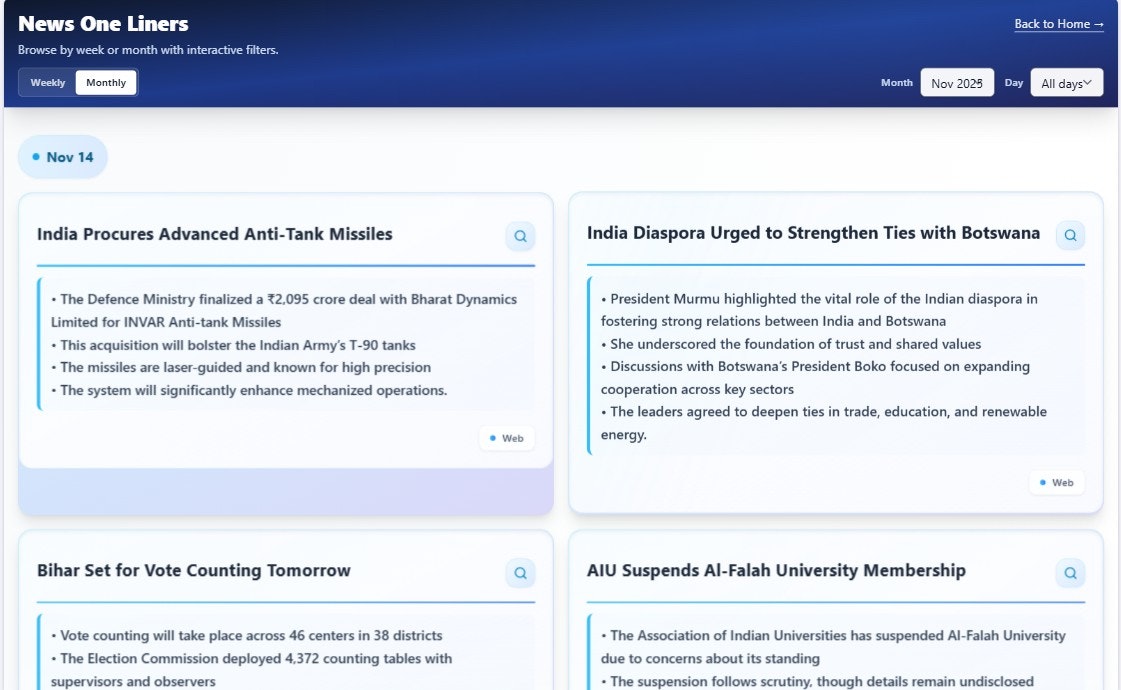Click the 'News One Liners' page title
The height and width of the screenshot is (690, 1121).
click(x=103, y=24)
